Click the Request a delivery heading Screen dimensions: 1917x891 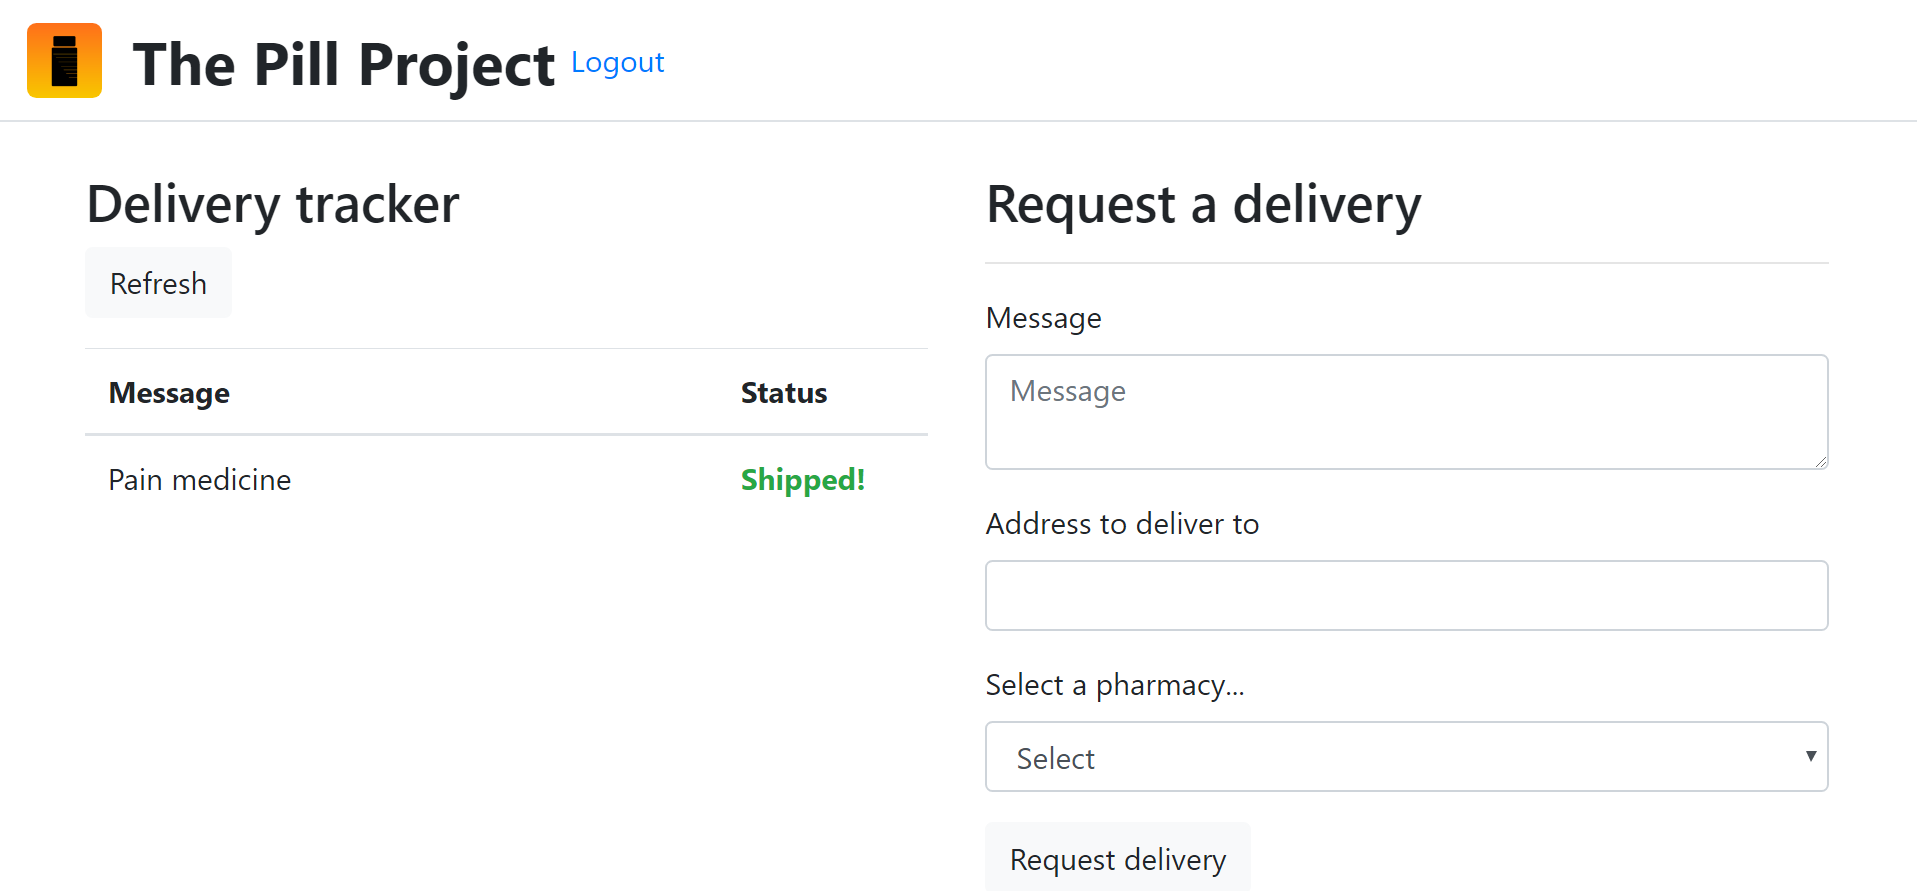point(1203,205)
